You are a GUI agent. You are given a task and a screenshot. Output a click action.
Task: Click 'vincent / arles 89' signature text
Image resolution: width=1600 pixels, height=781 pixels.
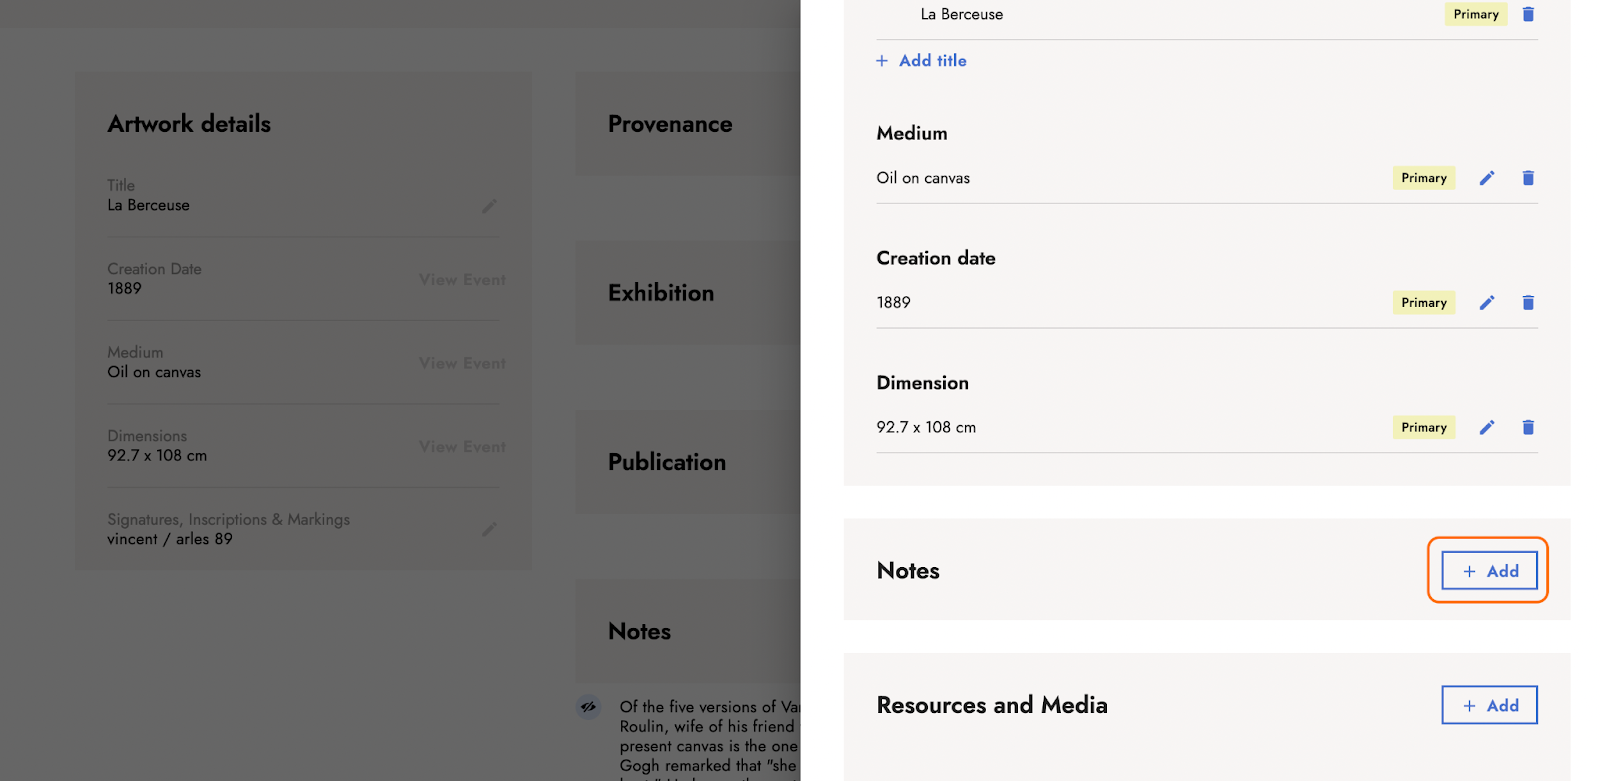170,539
